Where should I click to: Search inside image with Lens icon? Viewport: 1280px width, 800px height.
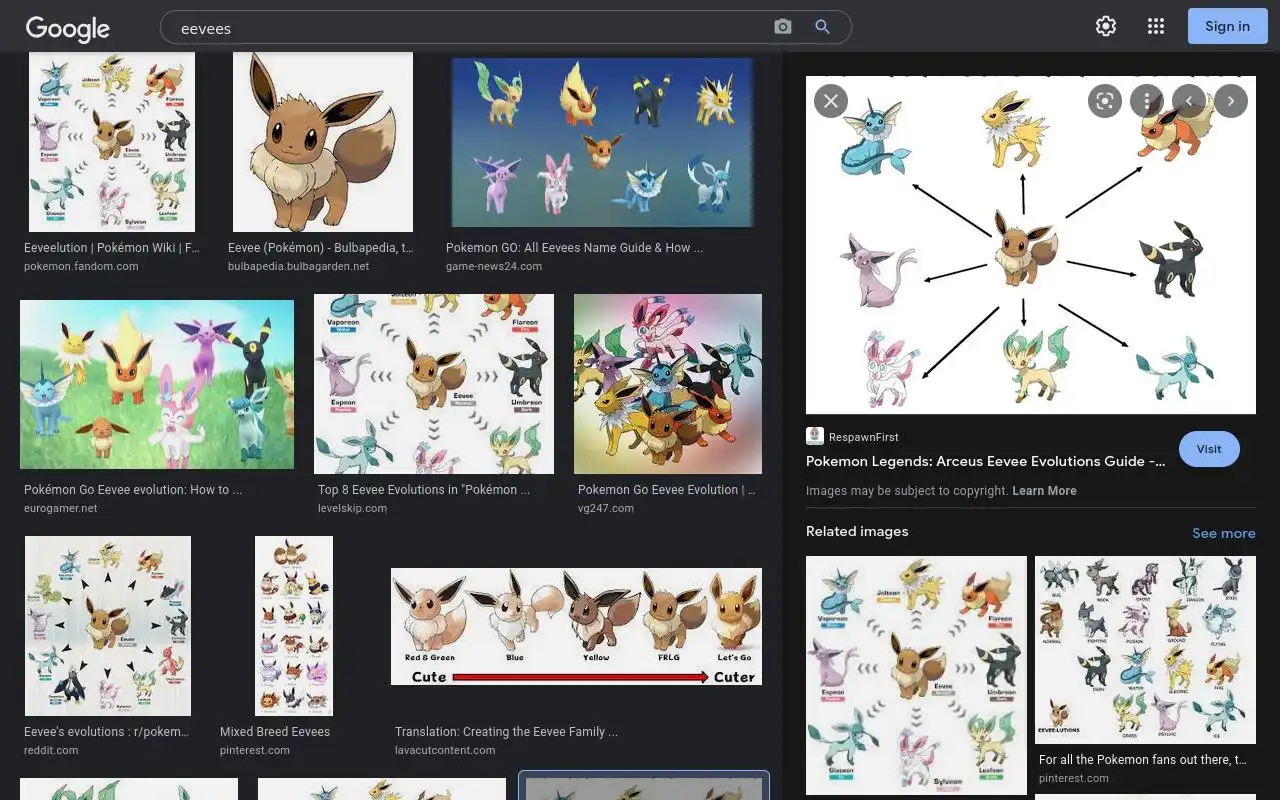pyautogui.click(x=1105, y=101)
